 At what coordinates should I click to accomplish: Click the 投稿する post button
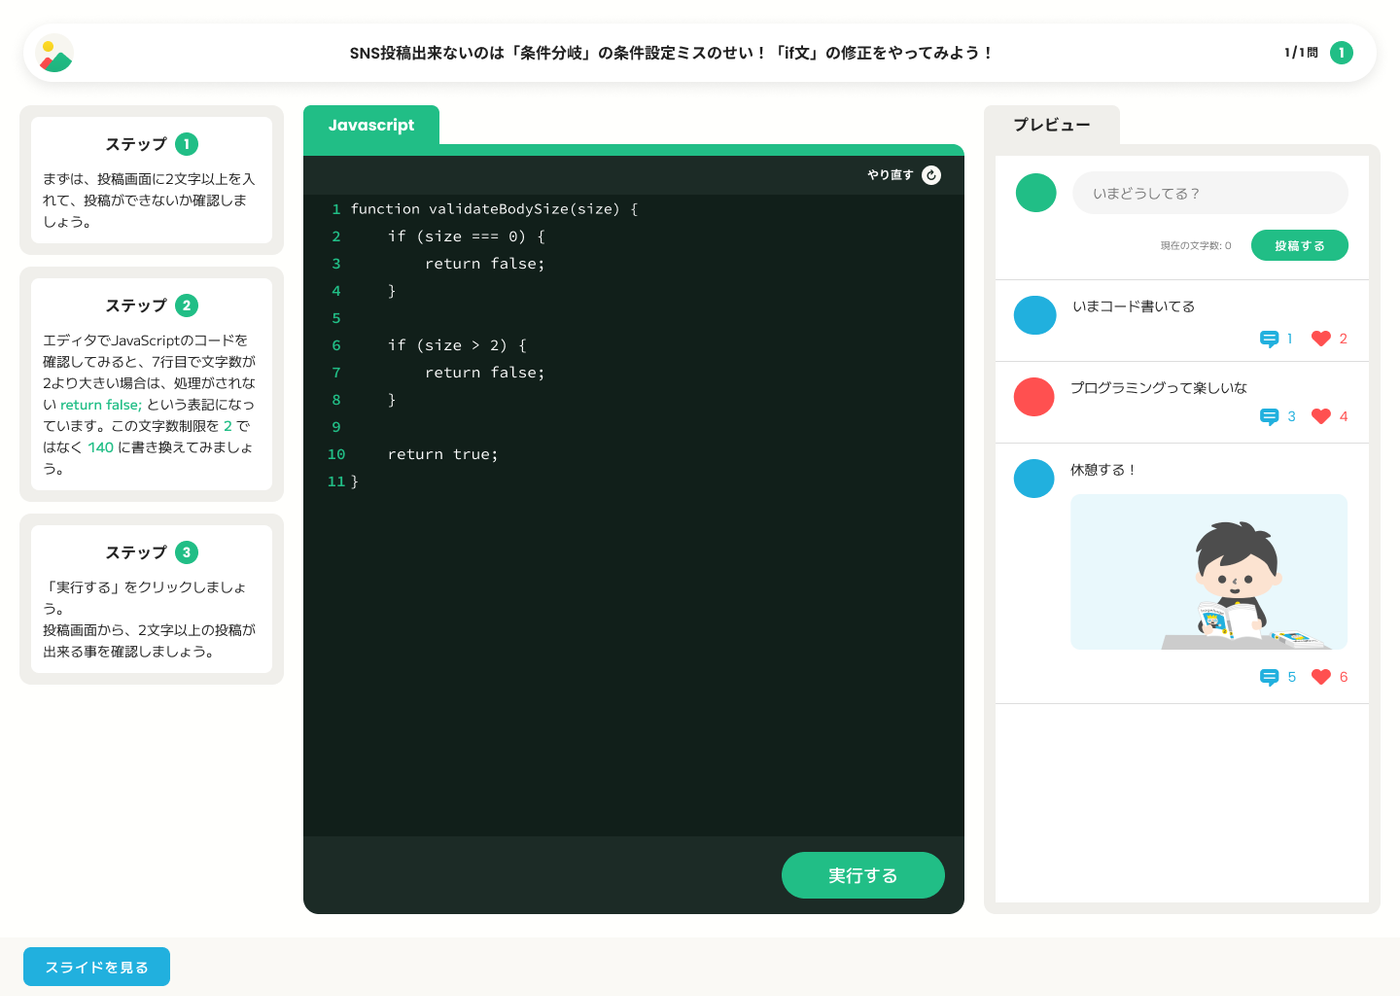1299,246
